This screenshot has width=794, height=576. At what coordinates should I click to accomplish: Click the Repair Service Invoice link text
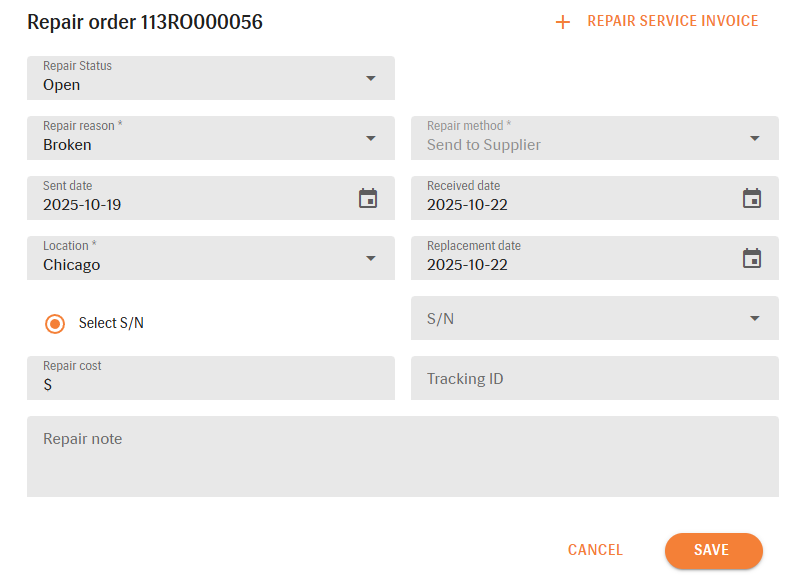672,21
